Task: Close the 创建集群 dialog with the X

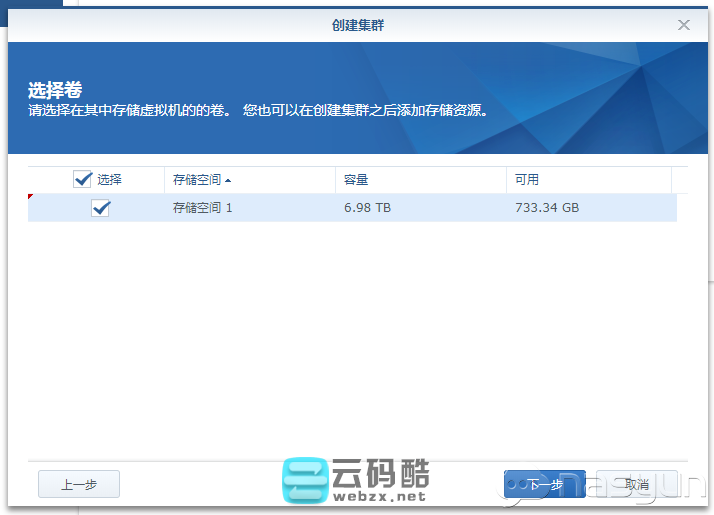Action: coord(684,25)
